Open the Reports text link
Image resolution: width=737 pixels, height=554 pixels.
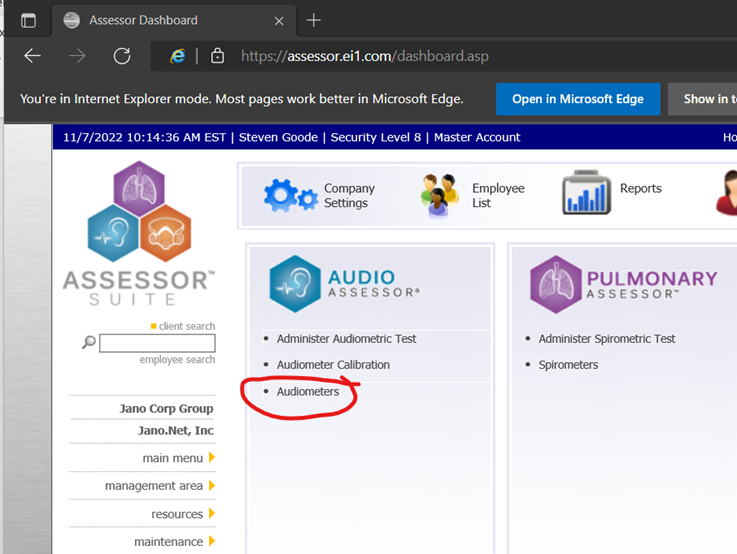(x=641, y=188)
